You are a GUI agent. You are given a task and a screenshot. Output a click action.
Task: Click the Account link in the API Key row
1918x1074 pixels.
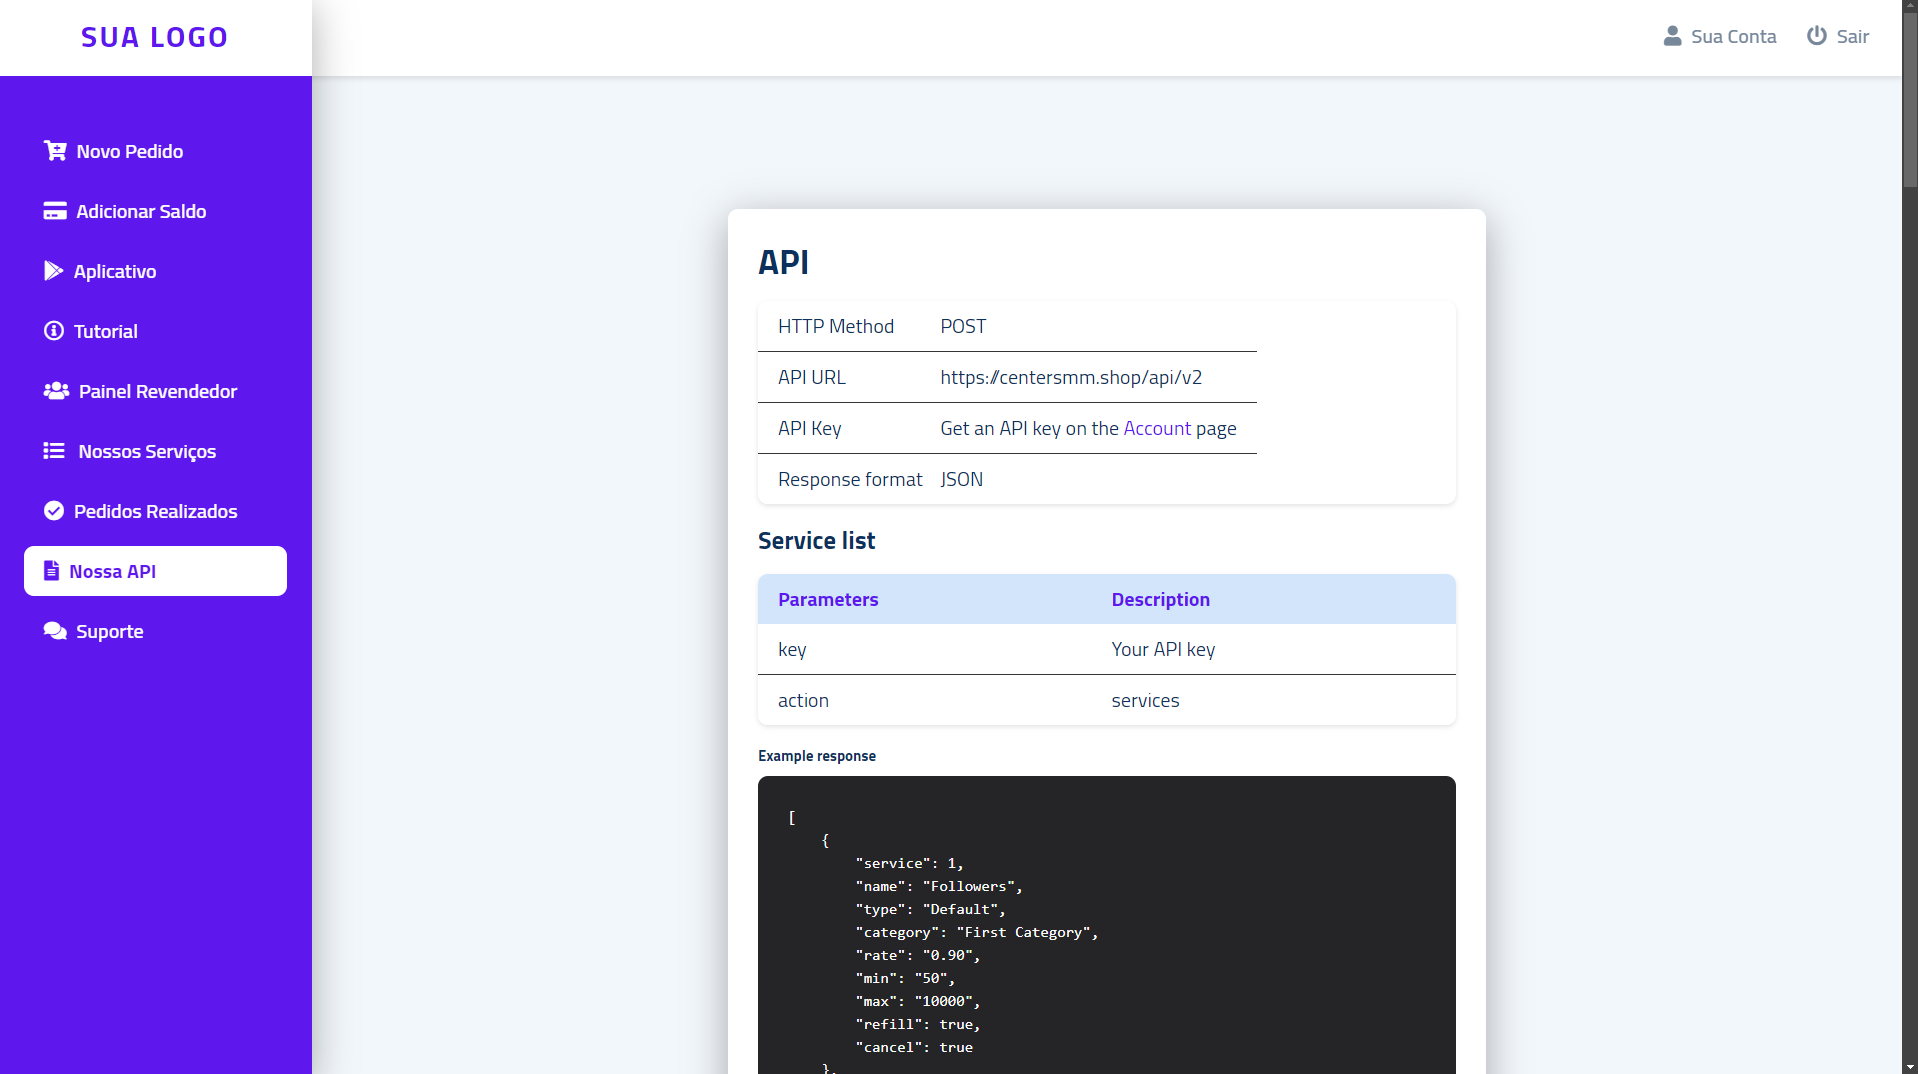point(1156,428)
